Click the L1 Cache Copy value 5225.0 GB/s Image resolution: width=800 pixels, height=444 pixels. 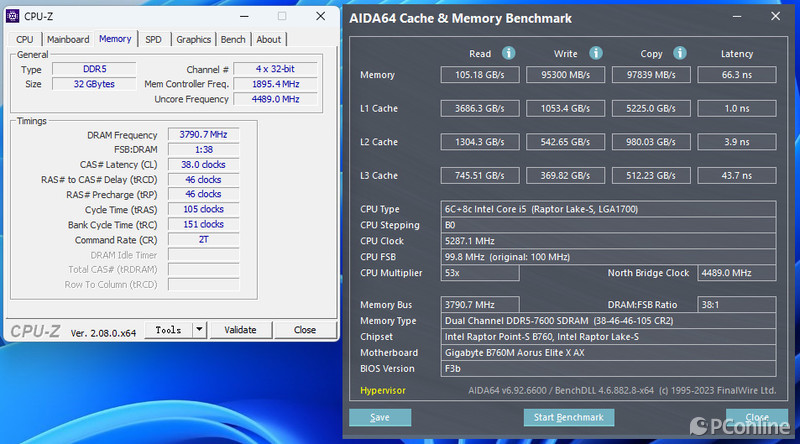(x=651, y=108)
